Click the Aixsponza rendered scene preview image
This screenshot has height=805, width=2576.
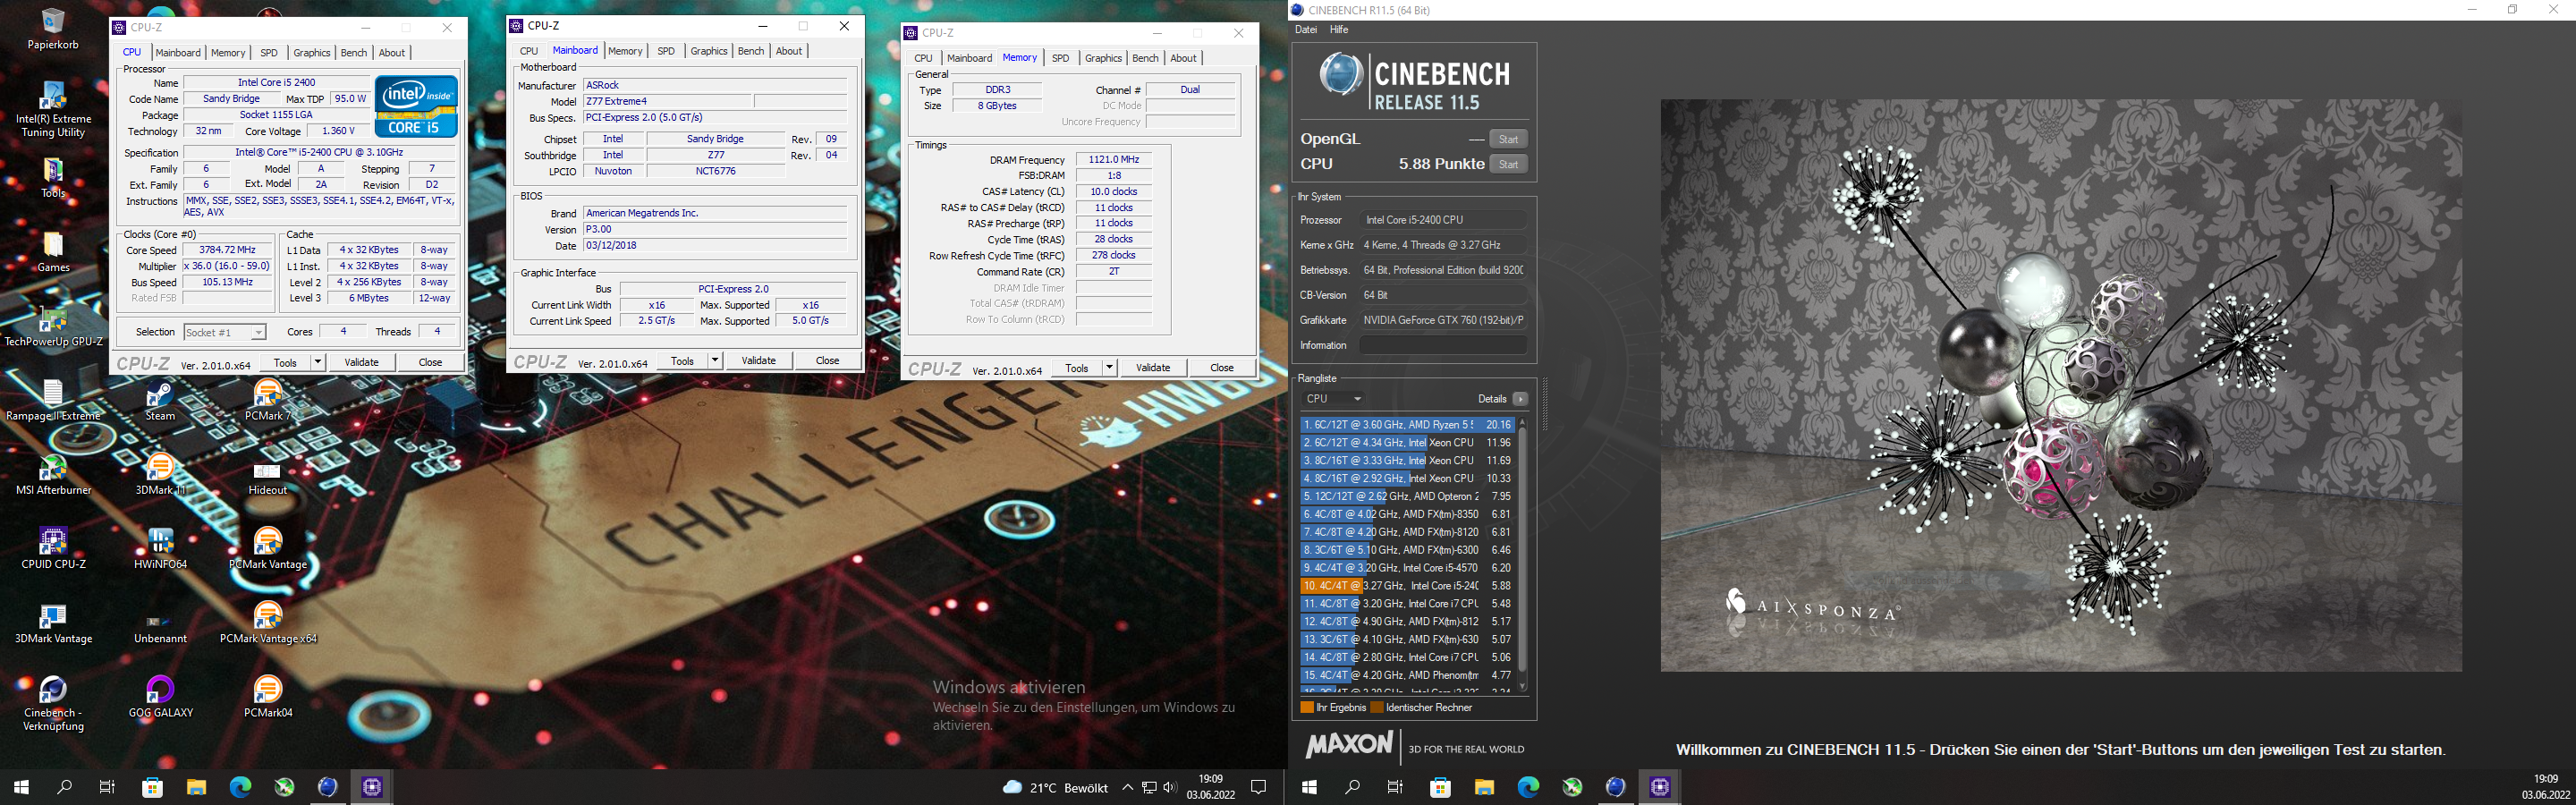[x=2061, y=385]
